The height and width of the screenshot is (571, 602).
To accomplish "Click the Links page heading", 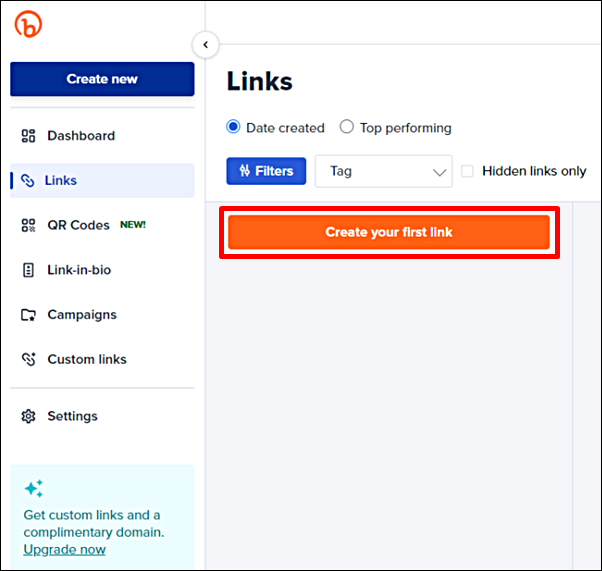I will [x=260, y=81].
